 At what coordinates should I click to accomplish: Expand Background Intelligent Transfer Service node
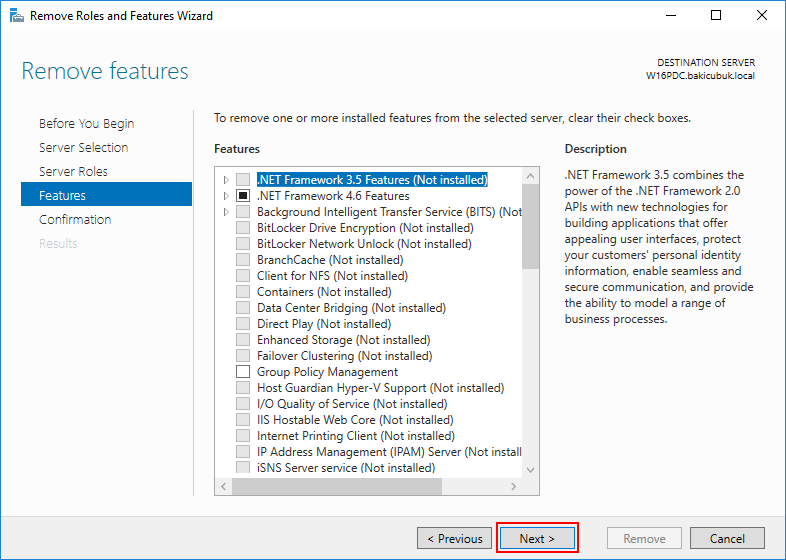[x=226, y=212]
